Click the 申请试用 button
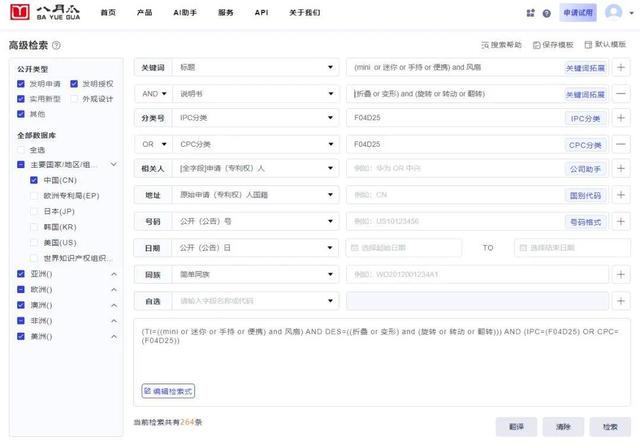Screen dimensions: 640x444 [x=578, y=13]
